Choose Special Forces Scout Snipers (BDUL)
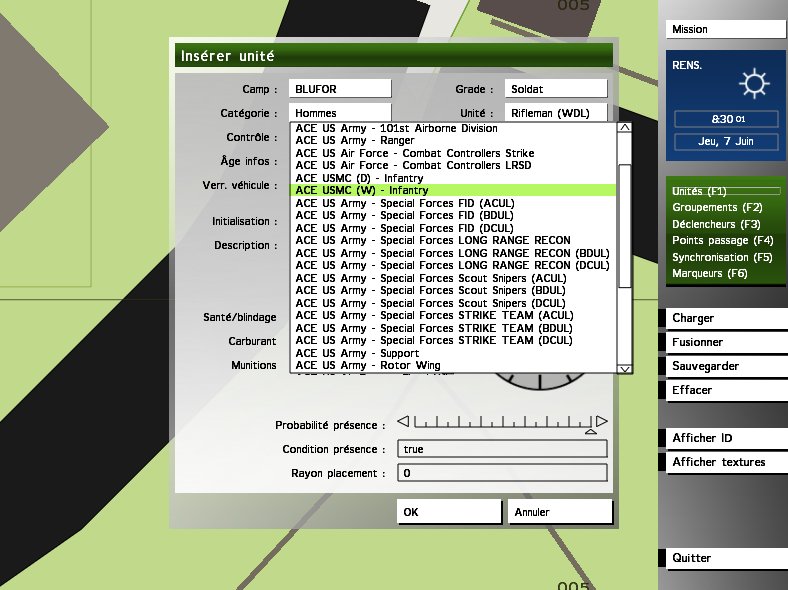 coord(453,290)
